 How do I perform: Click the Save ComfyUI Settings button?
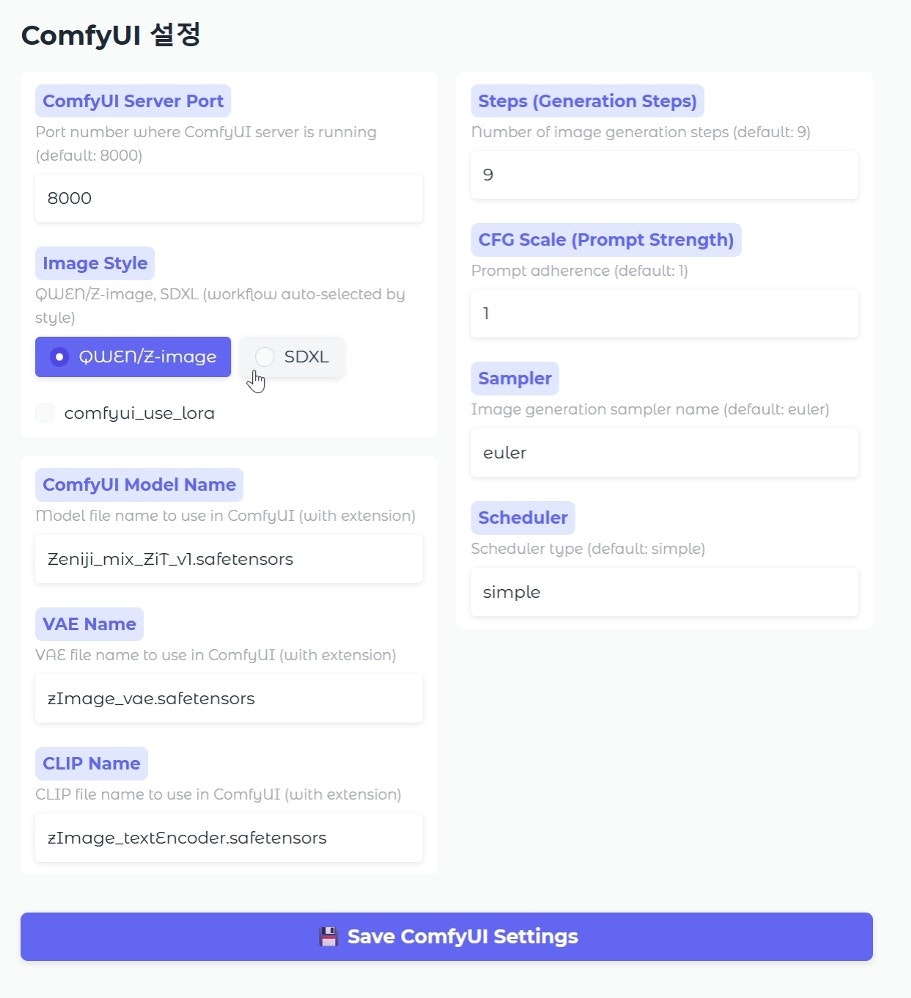click(x=455, y=936)
